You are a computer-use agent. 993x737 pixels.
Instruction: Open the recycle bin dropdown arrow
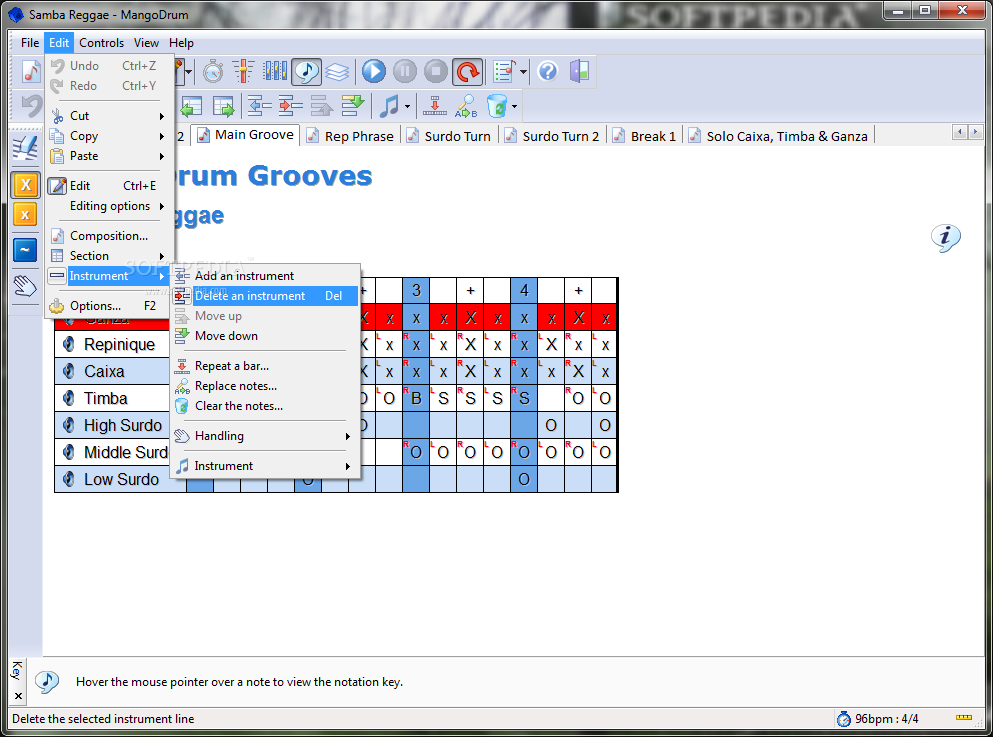tap(514, 106)
